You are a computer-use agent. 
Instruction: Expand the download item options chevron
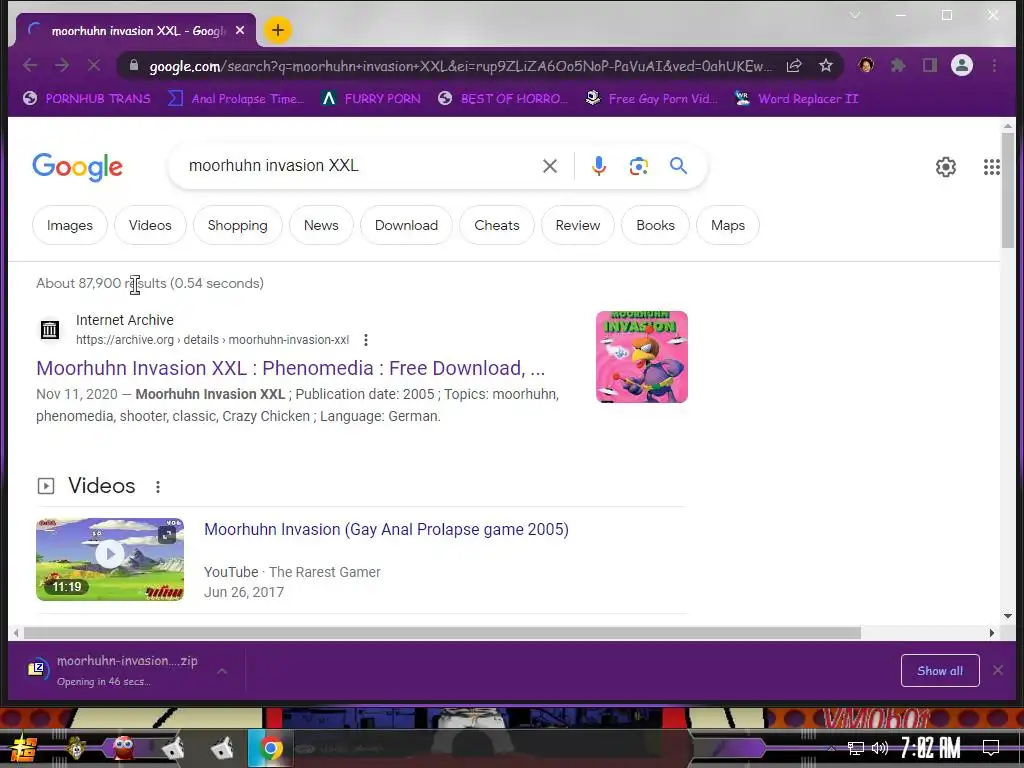[x=222, y=671]
